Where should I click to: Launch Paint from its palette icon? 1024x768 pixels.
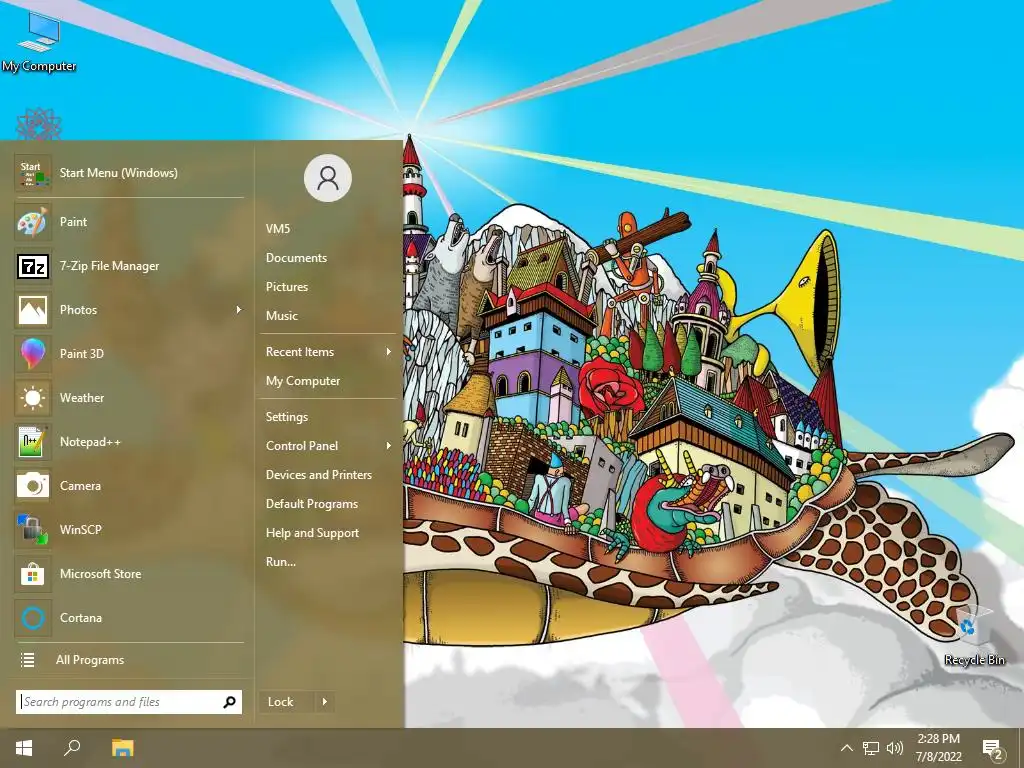pos(33,222)
